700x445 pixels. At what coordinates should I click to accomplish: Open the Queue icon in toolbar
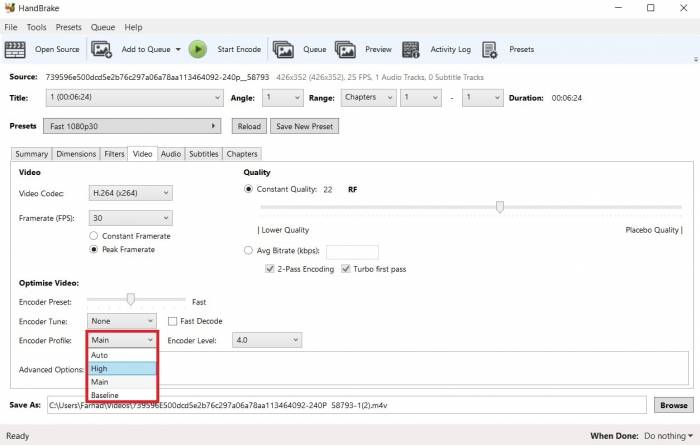pos(284,49)
